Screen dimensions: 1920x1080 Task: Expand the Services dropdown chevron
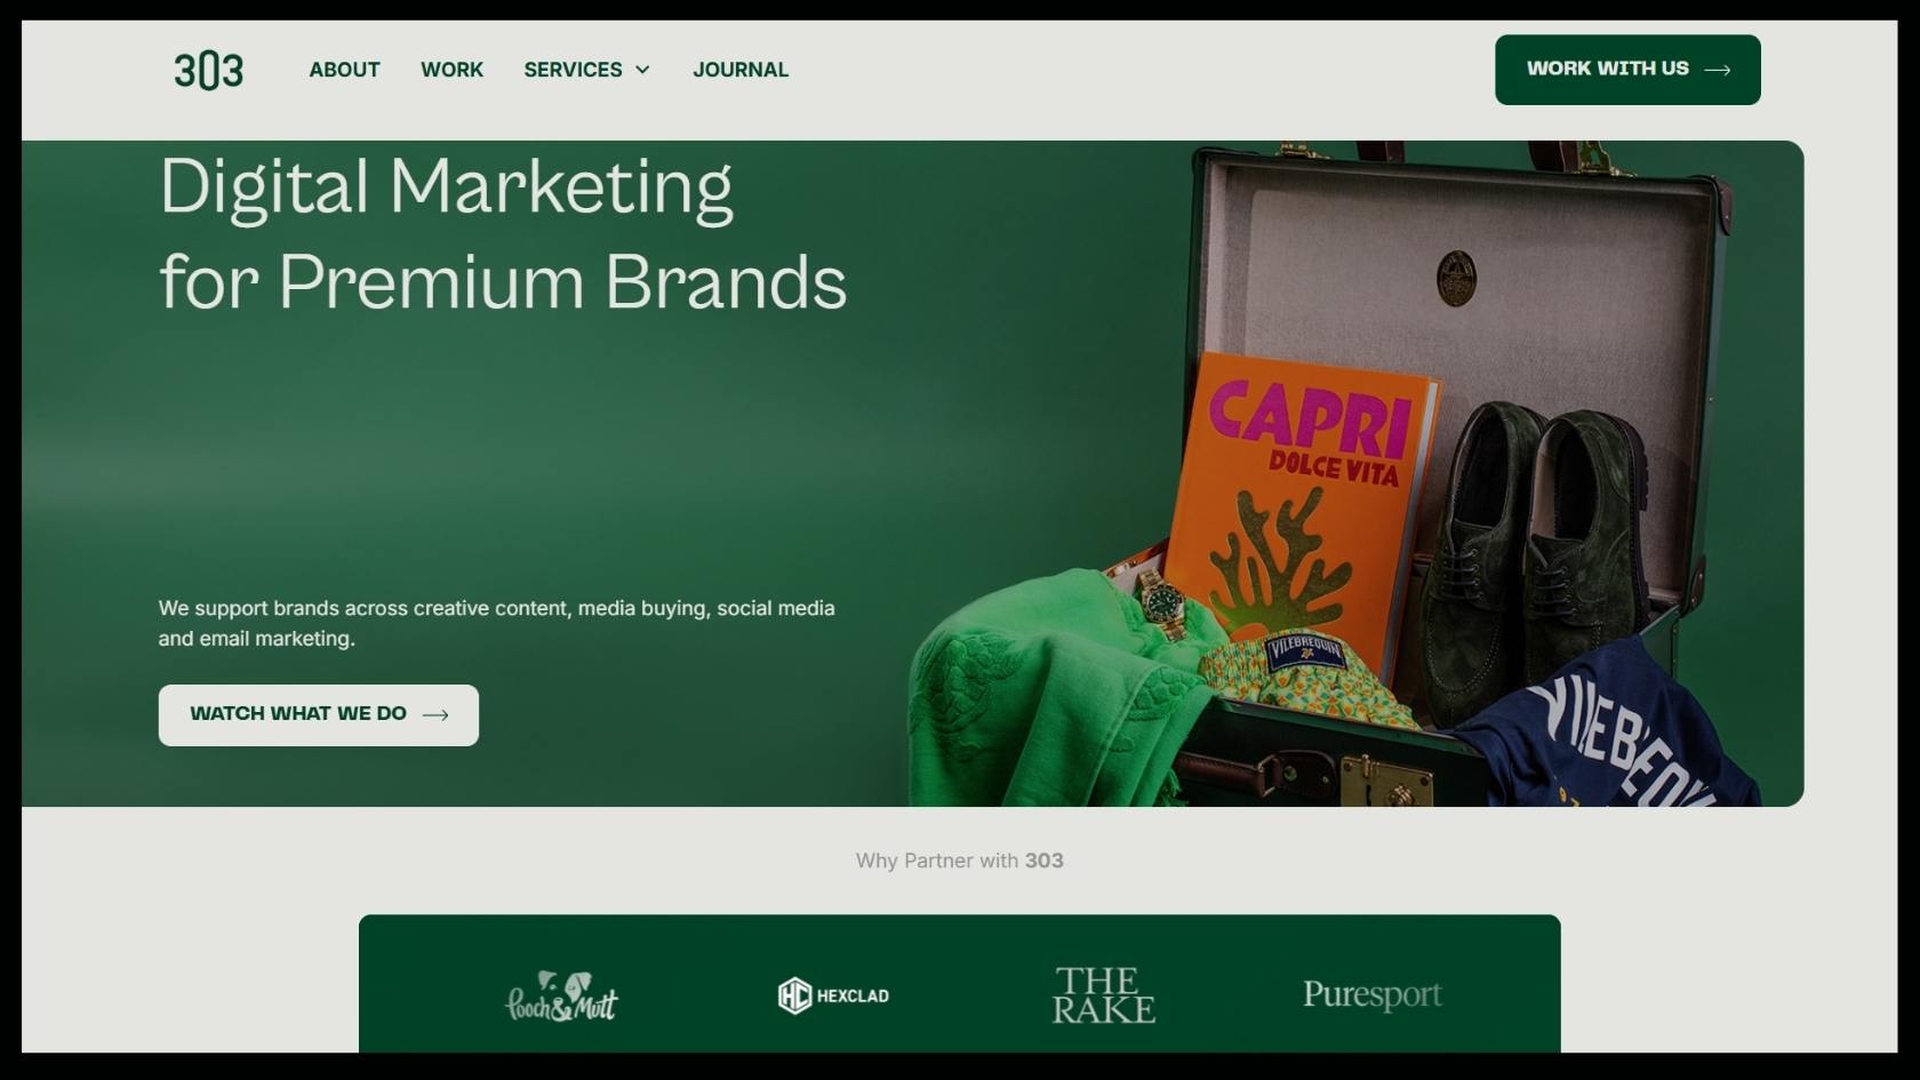point(643,70)
